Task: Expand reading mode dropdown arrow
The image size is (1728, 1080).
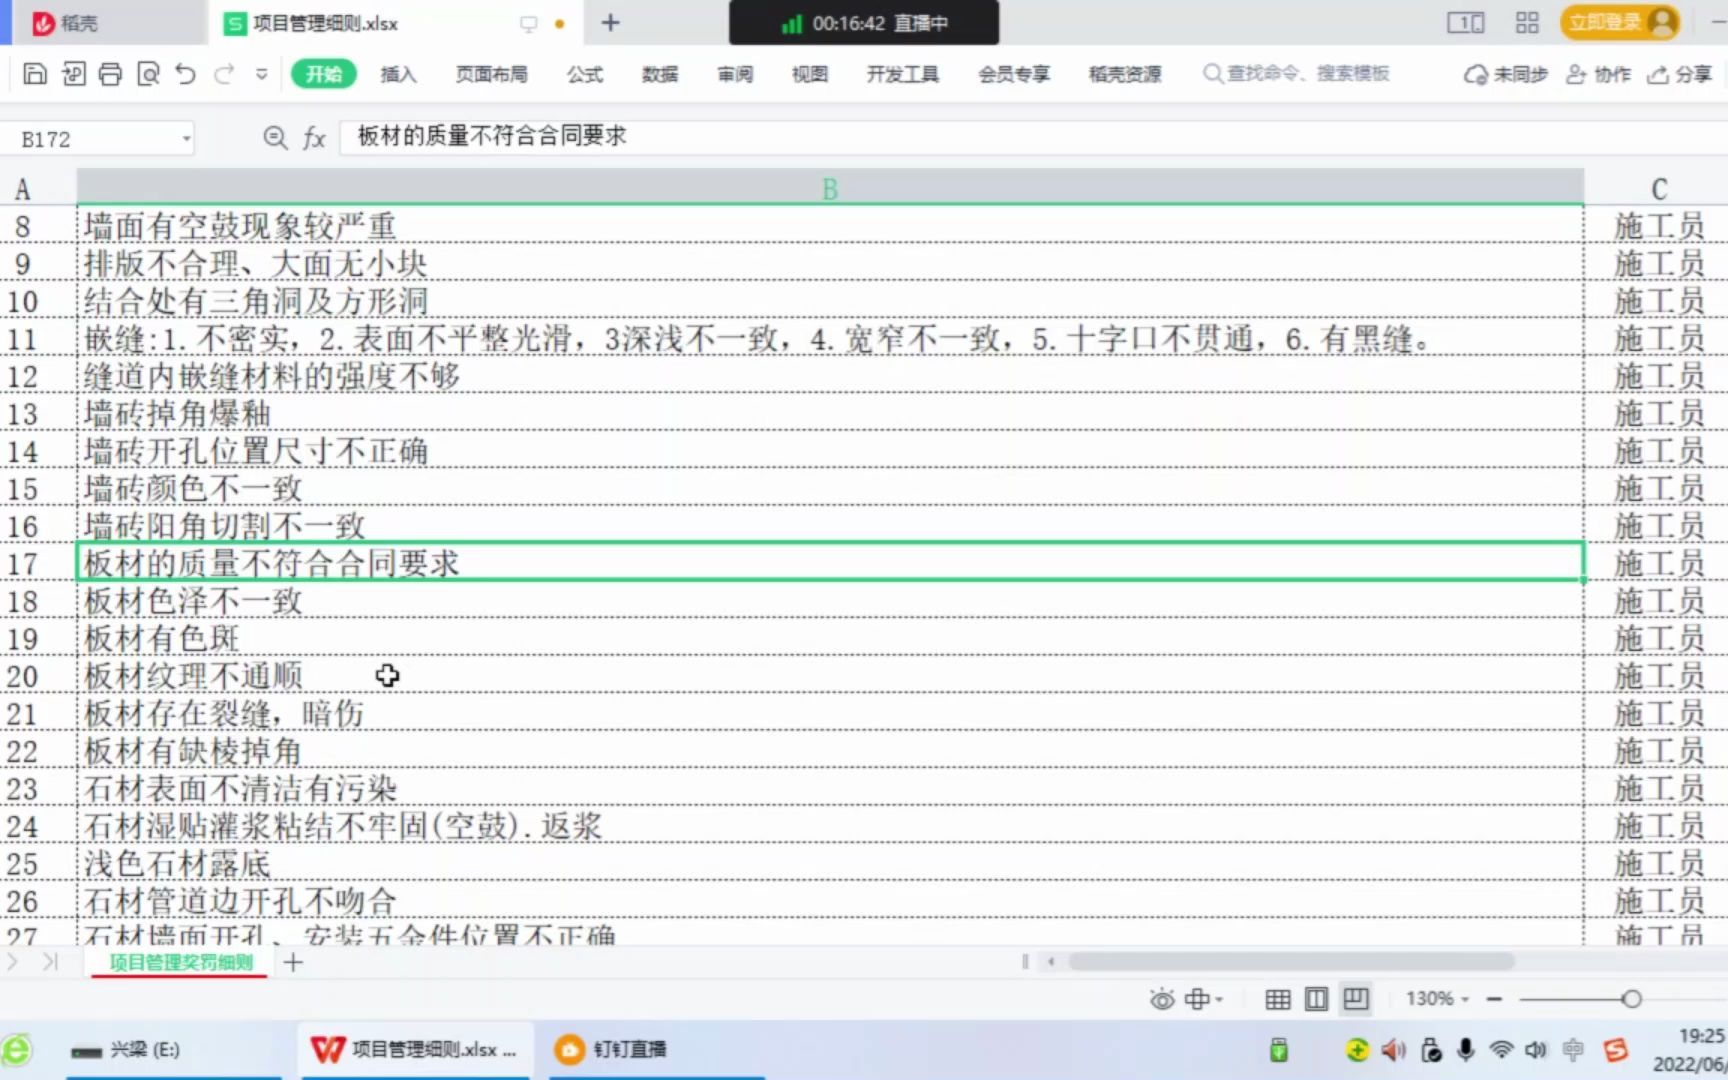Action: coord(1219,999)
